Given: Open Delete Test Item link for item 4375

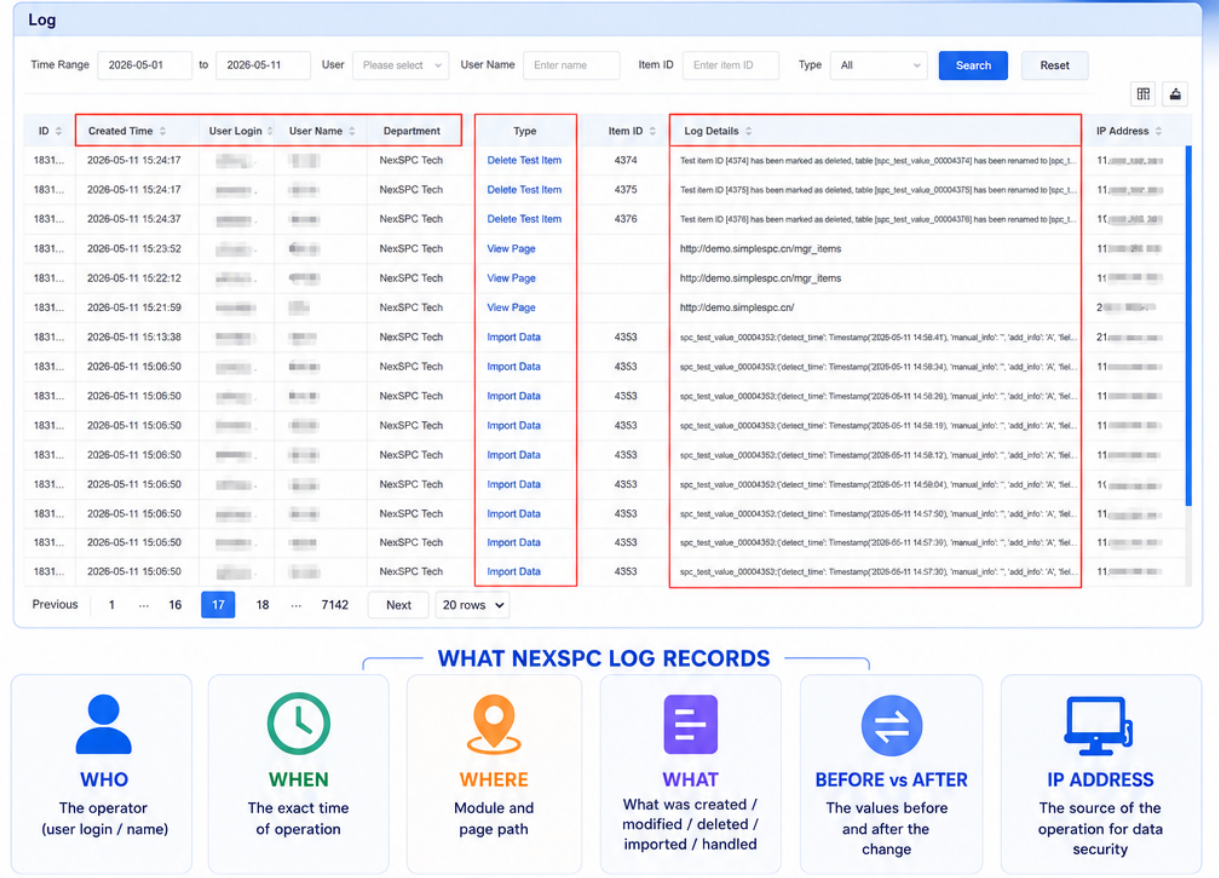Looking at the screenshot, I should (524, 189).
